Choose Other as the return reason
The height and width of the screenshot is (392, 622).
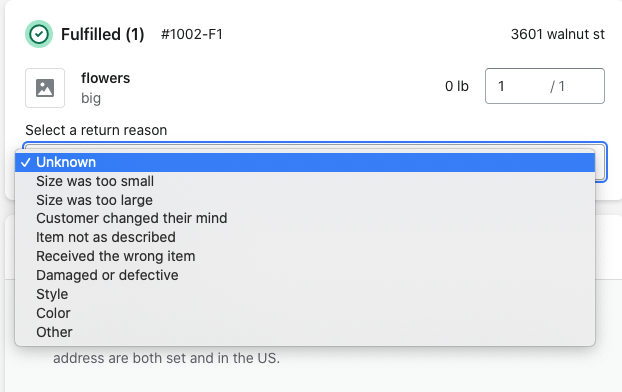point(305,332)
